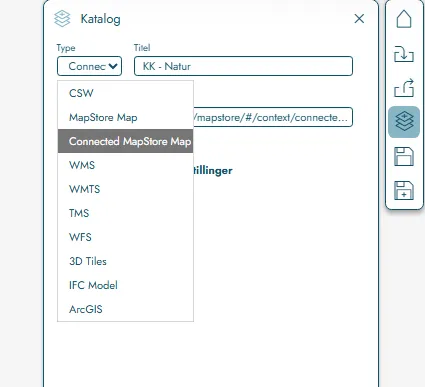The height and width of the screenshot is (387, 425).
Task: Select CSW in the type list
Action: pyautogui.click(x=125, y=93)
